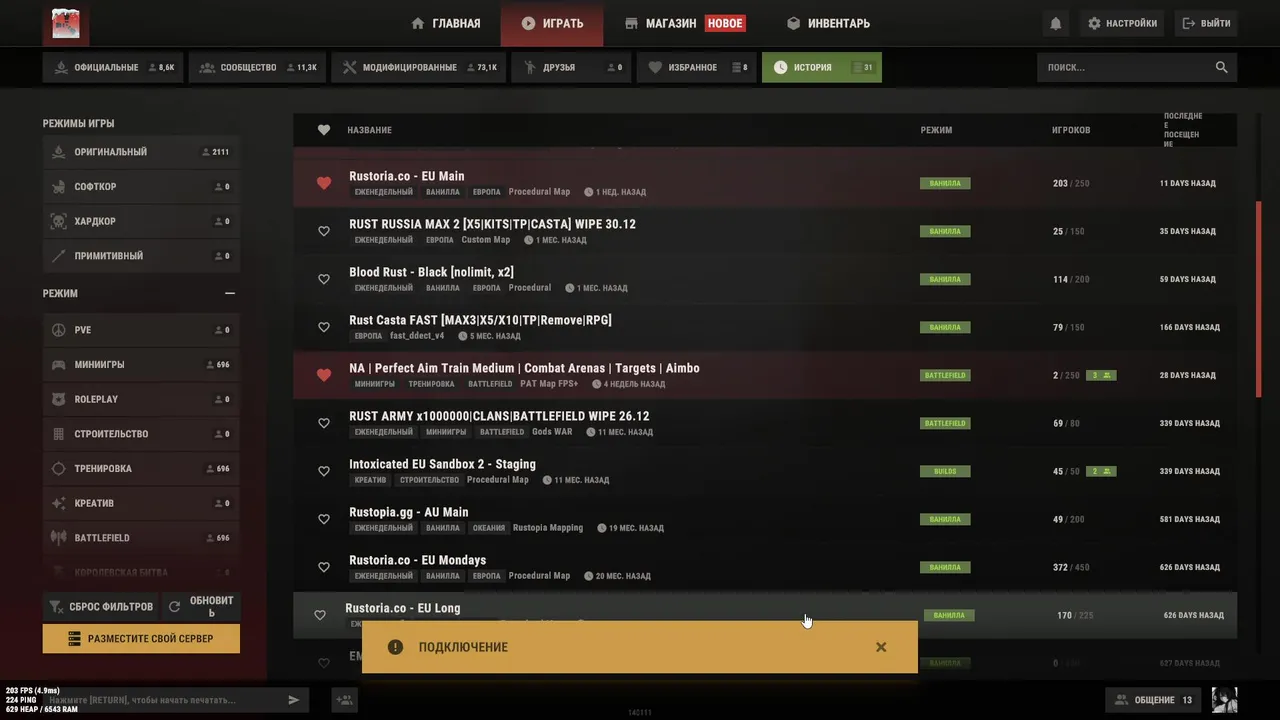Screen dimensions: 1280x720
Task: Click friends badge on Intoxicated EU Sandbox row
Action: [x=1101, y=471]
